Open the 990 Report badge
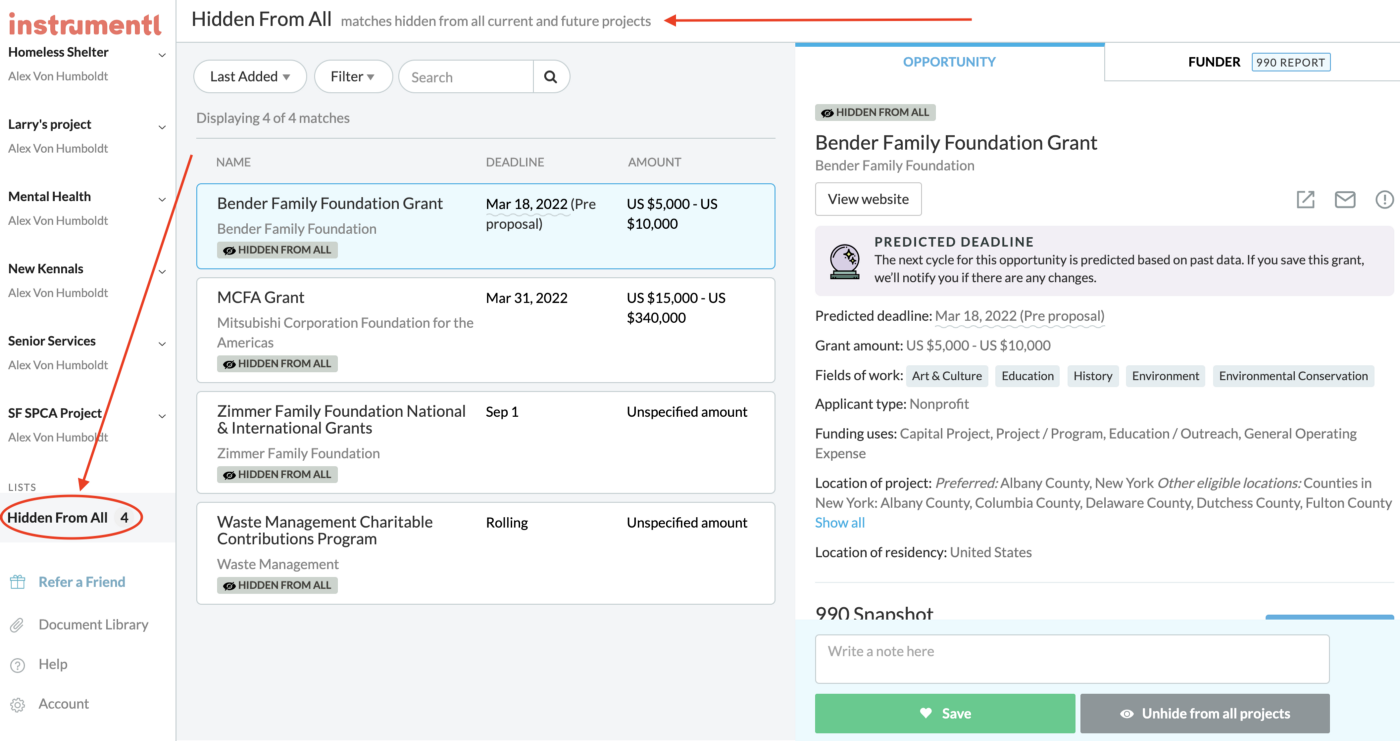This screenshot has height=741, width=1400. (x=1291, y=62)
